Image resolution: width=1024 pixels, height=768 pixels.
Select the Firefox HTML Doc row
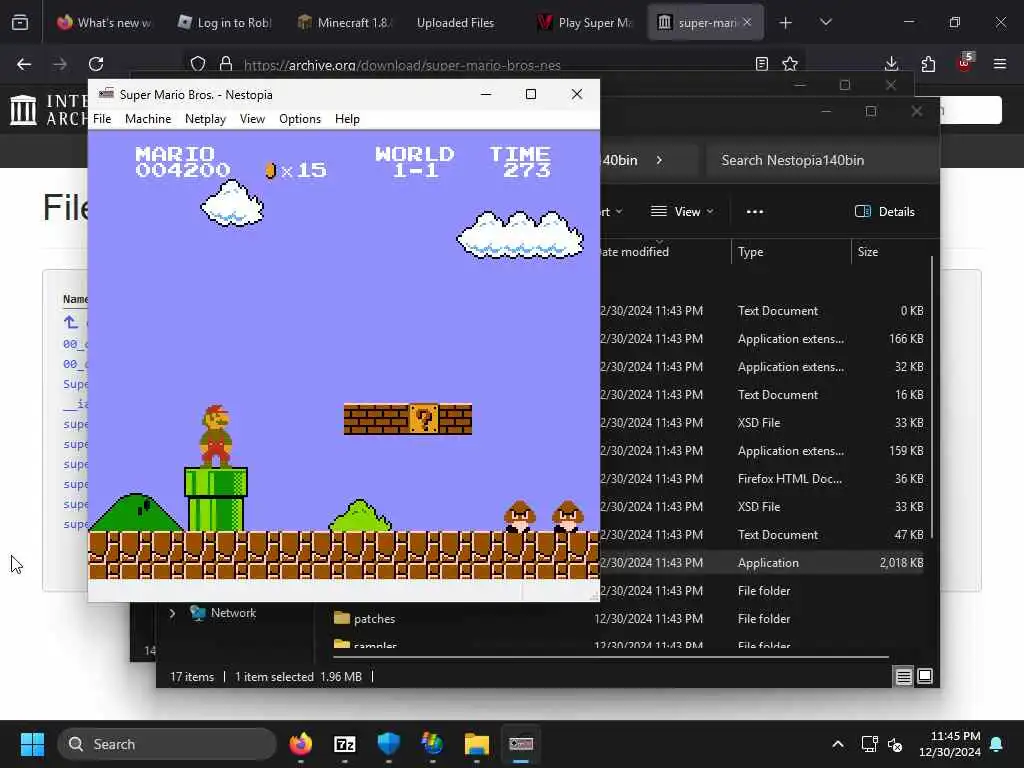click(x=763, y=479)
